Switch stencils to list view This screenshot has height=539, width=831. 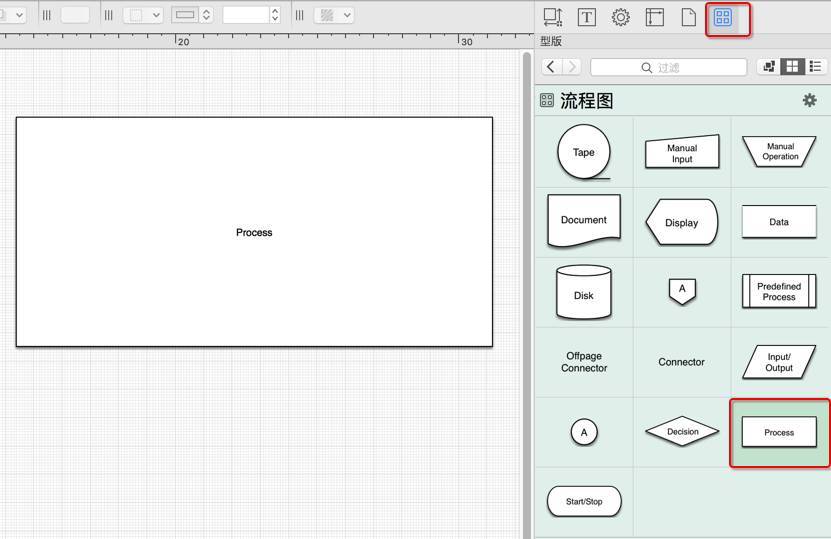(817, 67)
